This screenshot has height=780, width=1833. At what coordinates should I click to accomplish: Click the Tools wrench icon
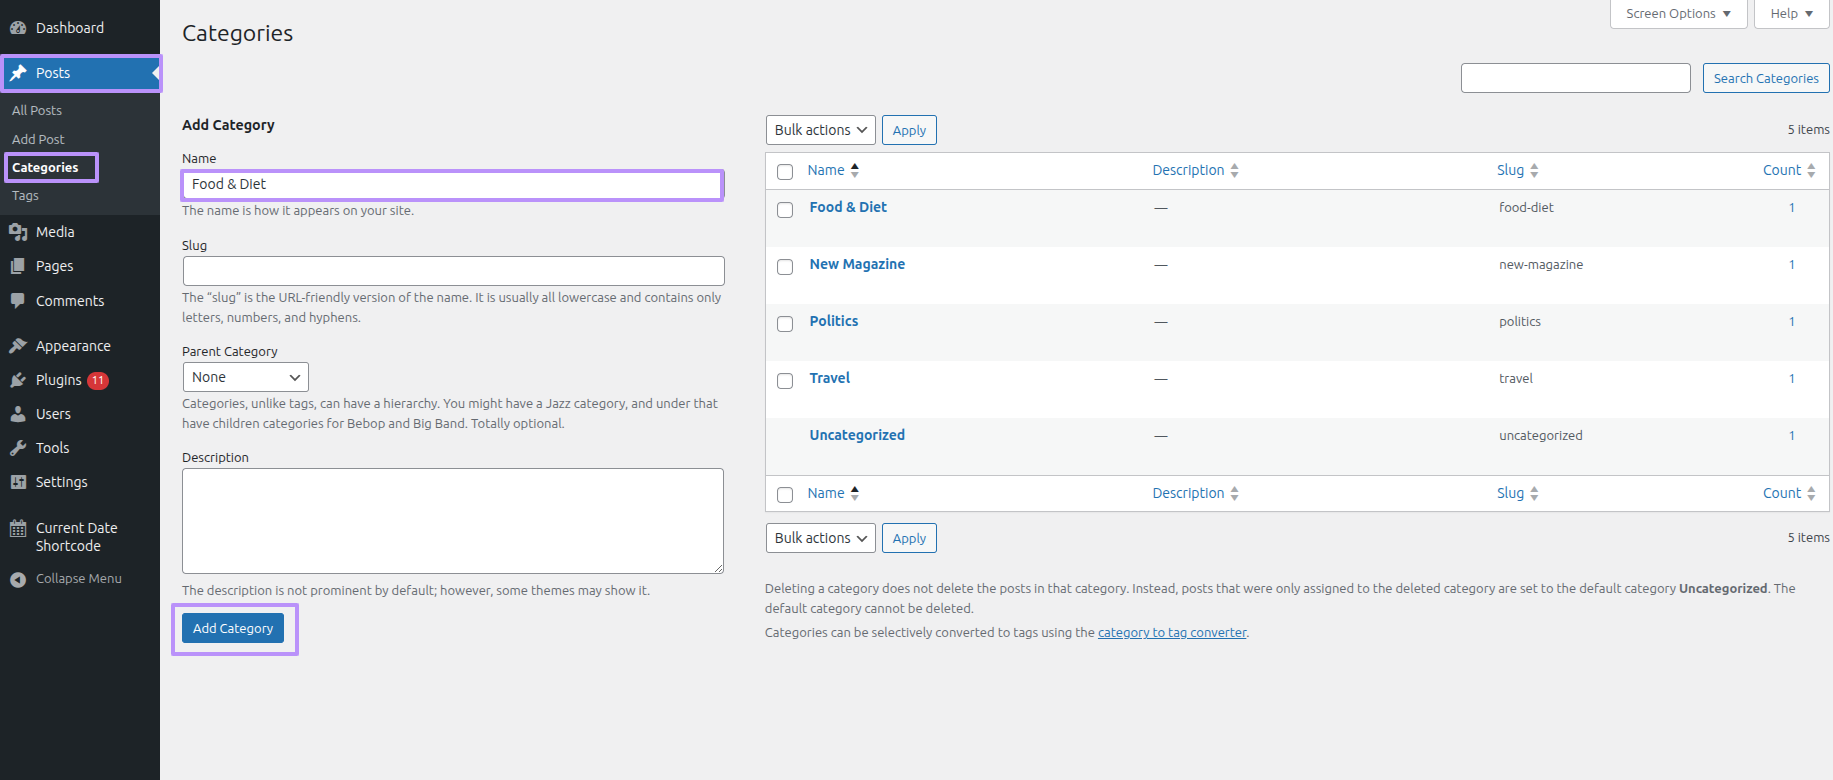coord(18,448)
